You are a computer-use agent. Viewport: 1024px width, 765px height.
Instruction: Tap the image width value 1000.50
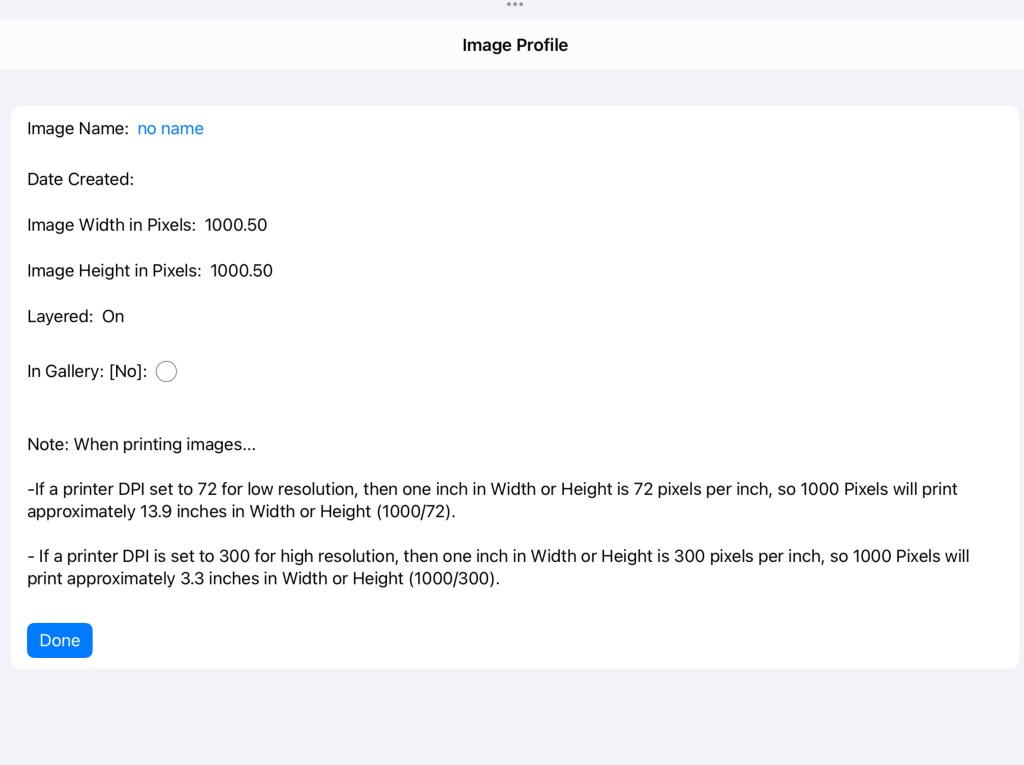point(236,225)
